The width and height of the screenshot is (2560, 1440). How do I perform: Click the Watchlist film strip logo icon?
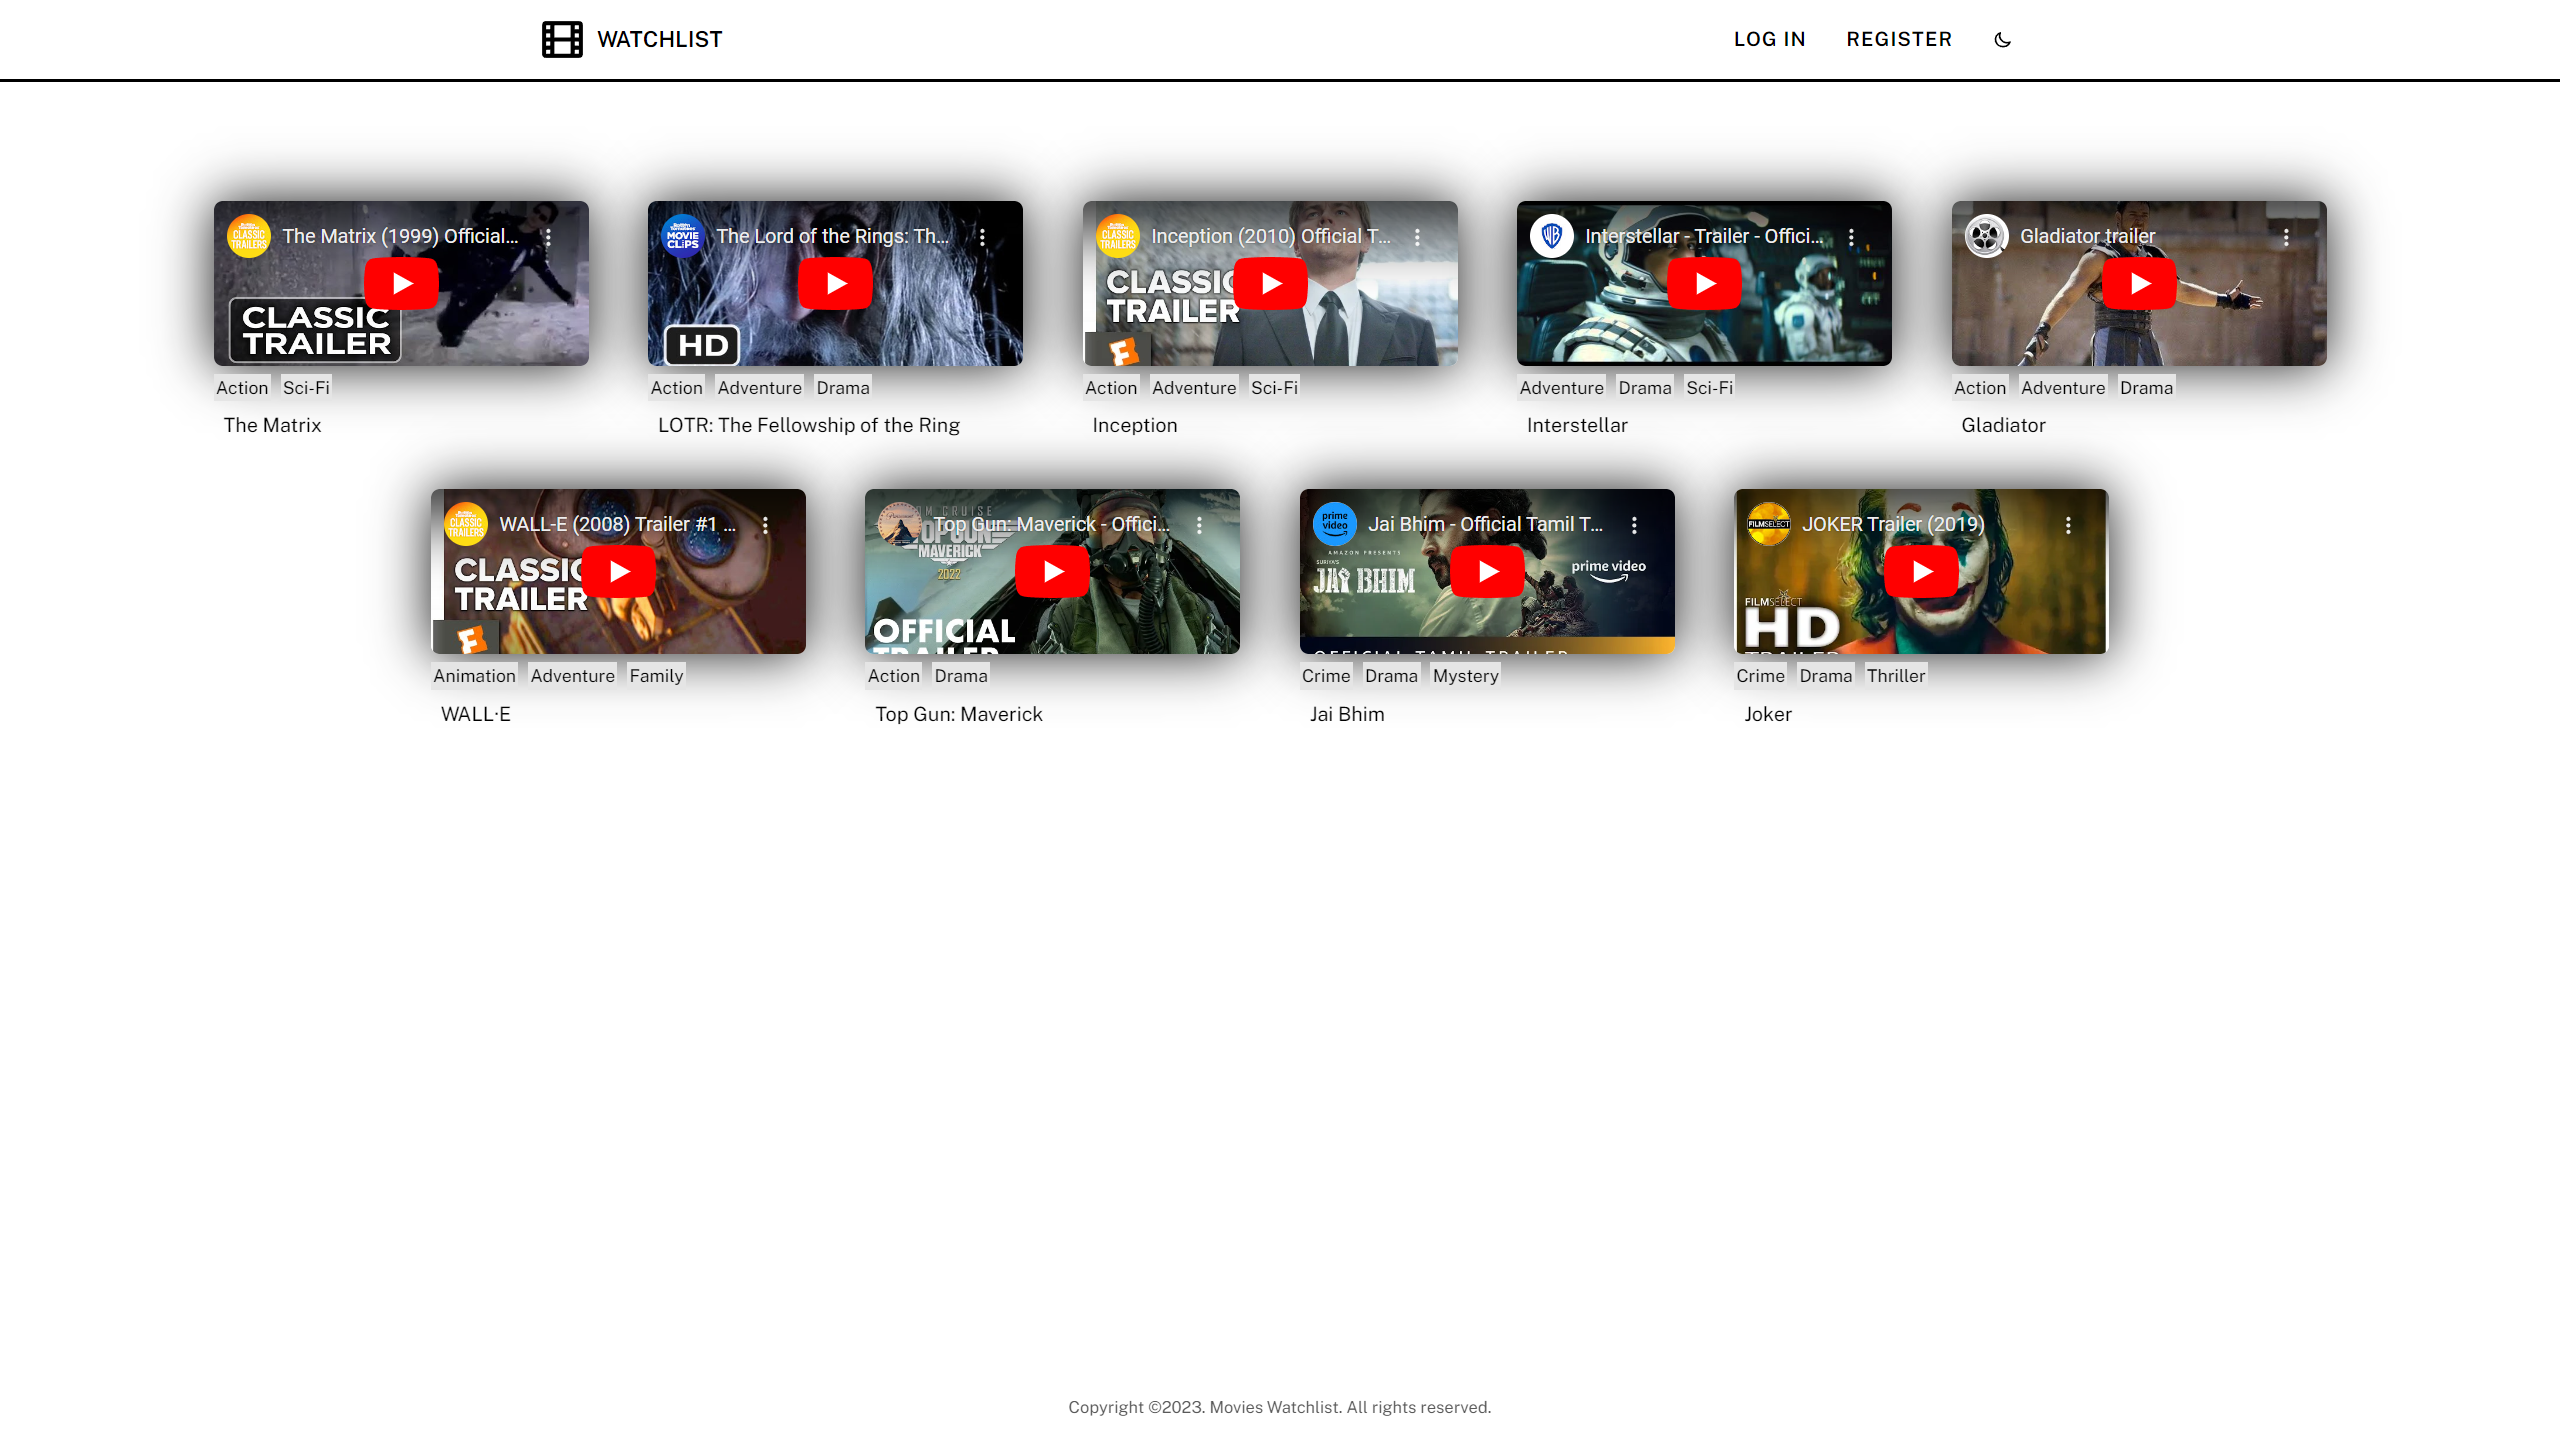[562, 39]
